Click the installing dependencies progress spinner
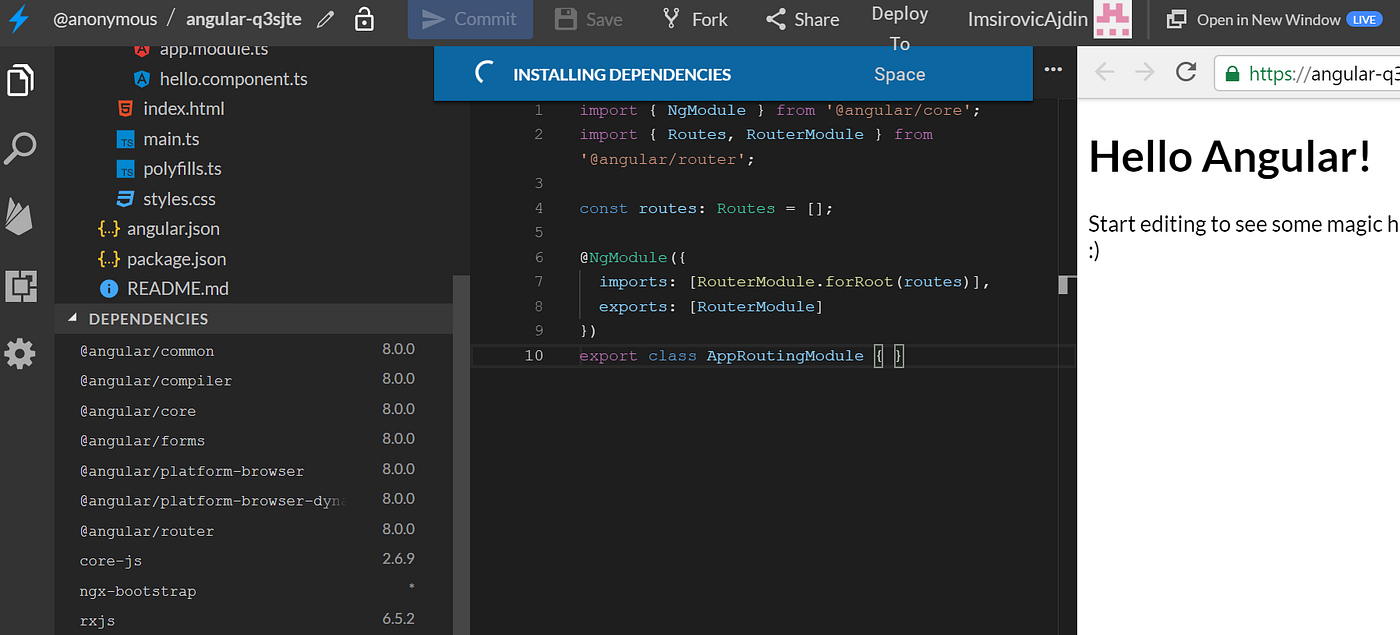The image size is (1400, 635). coord(484,71)
